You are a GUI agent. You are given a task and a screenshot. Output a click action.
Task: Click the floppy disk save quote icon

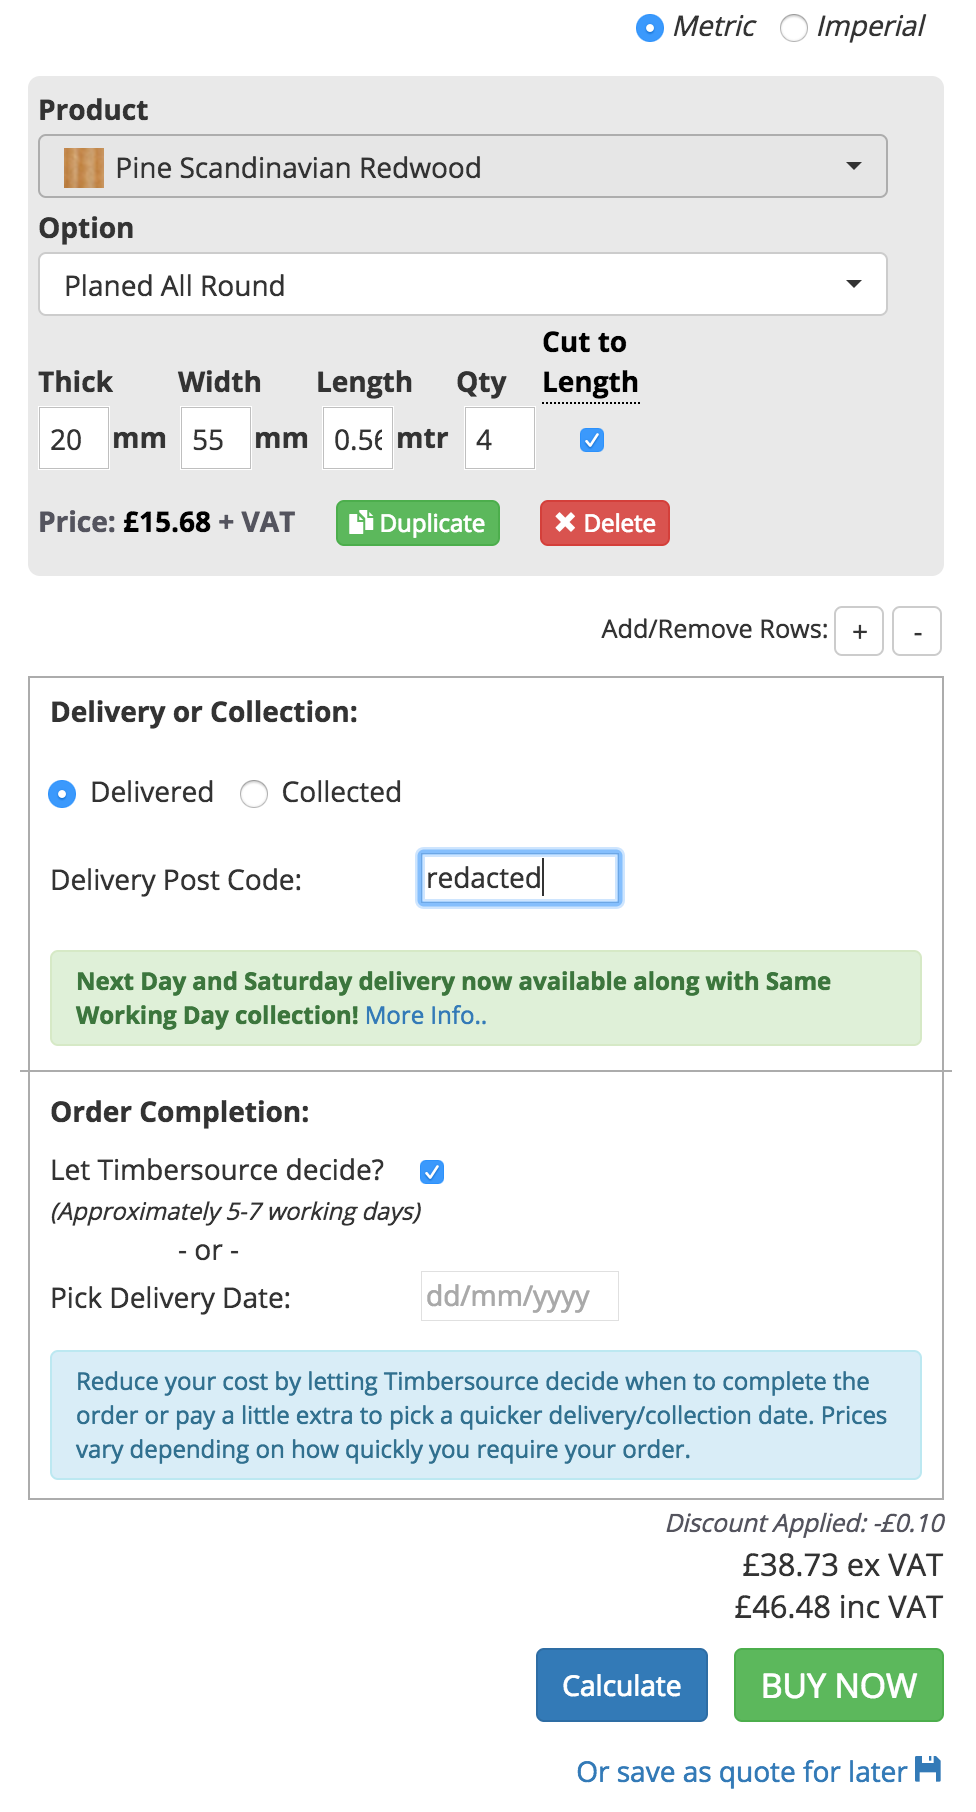928,1769
